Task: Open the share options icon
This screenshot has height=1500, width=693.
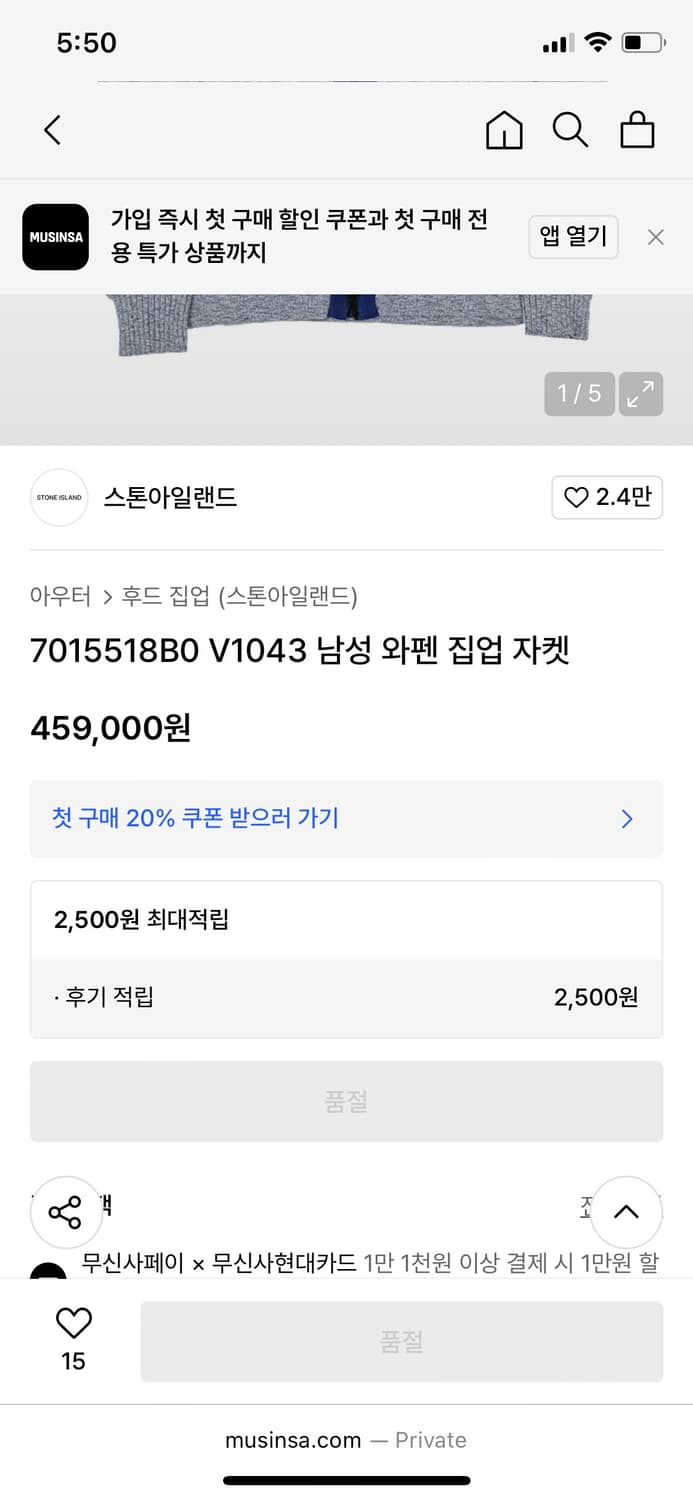Action: pos(66,1212)
